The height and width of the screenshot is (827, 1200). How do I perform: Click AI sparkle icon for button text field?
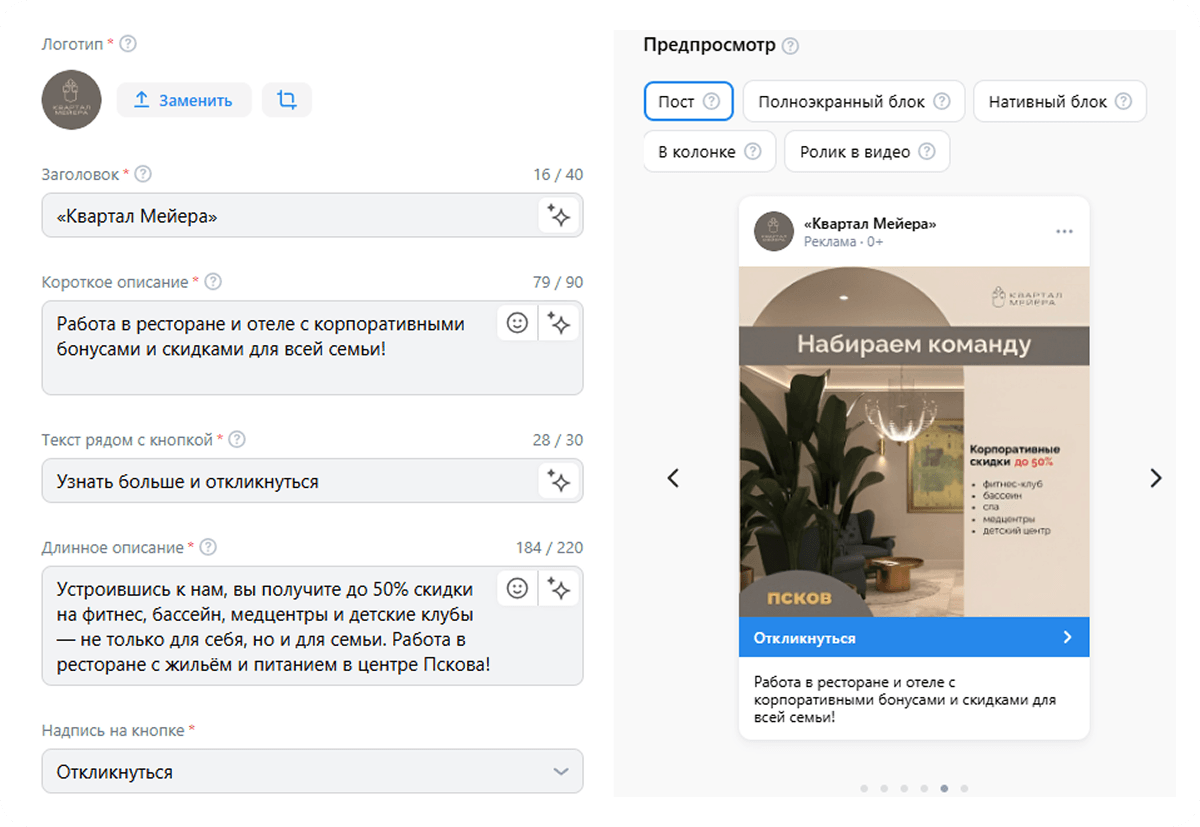pos(559,481)
